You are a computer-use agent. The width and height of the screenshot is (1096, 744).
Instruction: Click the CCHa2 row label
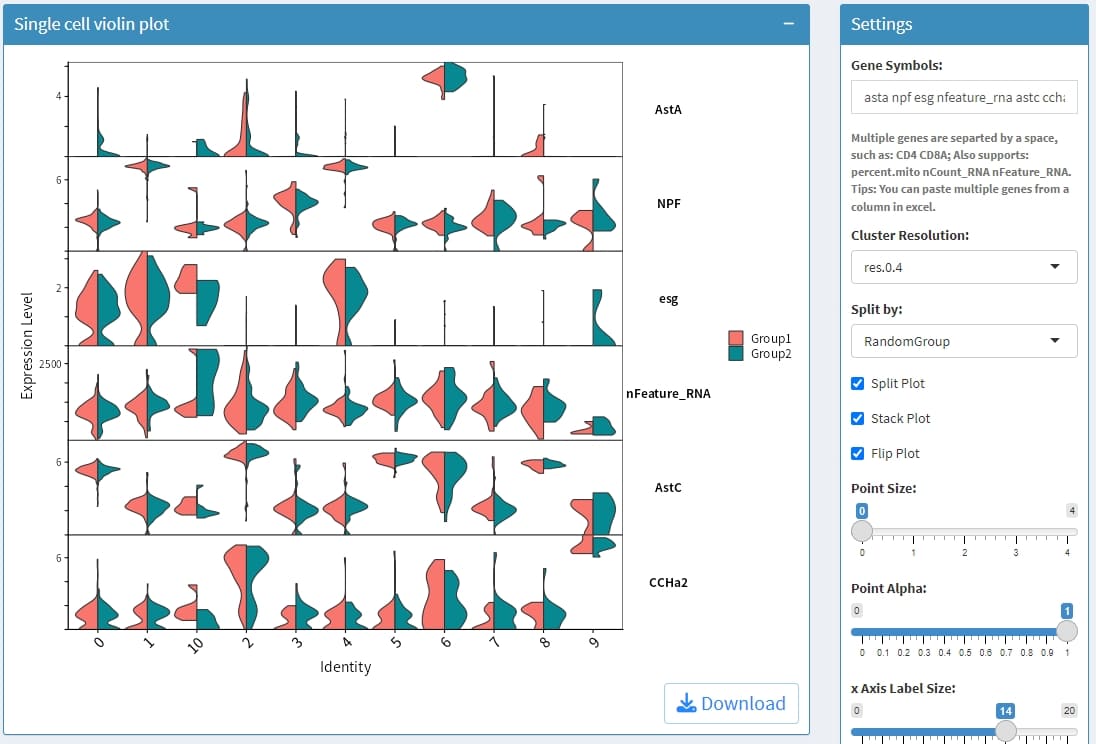[x=668, y=582]
